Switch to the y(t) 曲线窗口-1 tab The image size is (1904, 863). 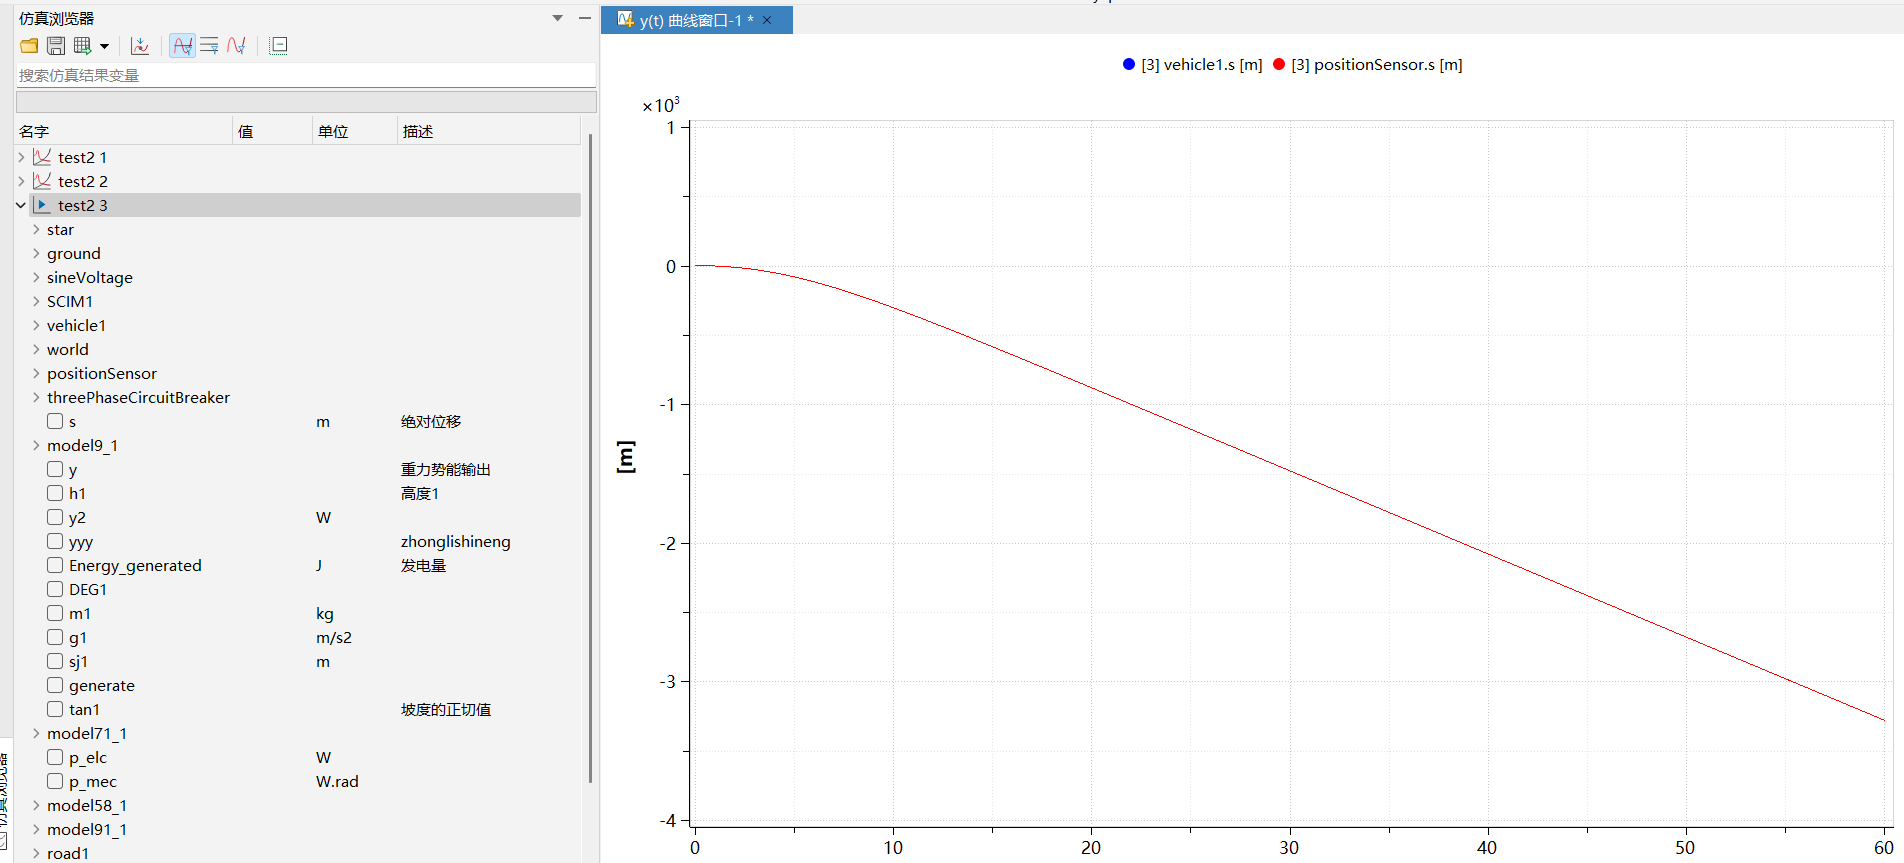coord(696,20)
